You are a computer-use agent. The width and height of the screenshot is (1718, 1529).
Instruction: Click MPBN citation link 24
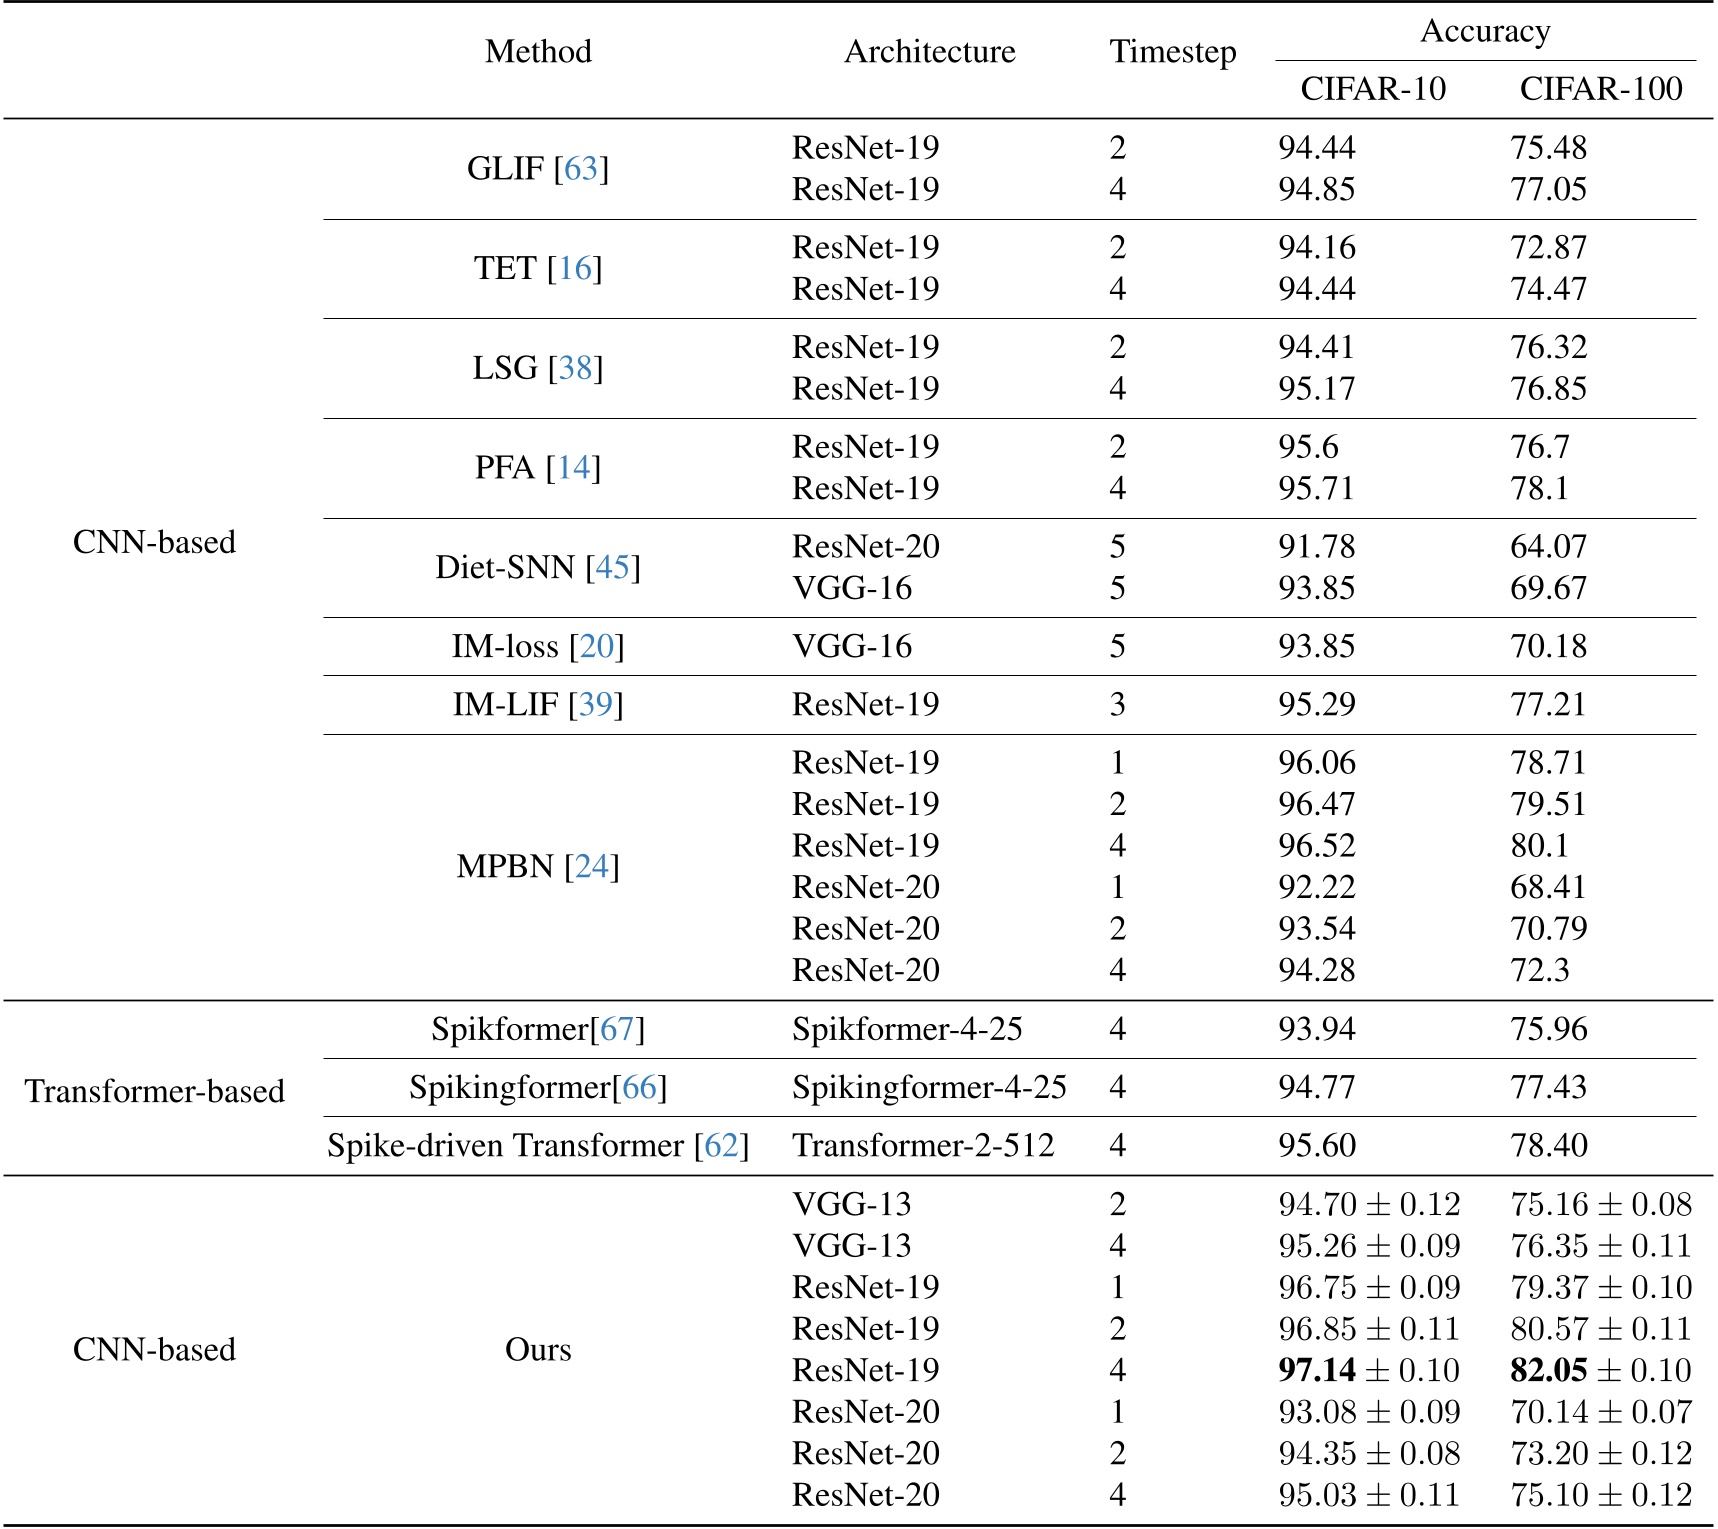[591, 866]
